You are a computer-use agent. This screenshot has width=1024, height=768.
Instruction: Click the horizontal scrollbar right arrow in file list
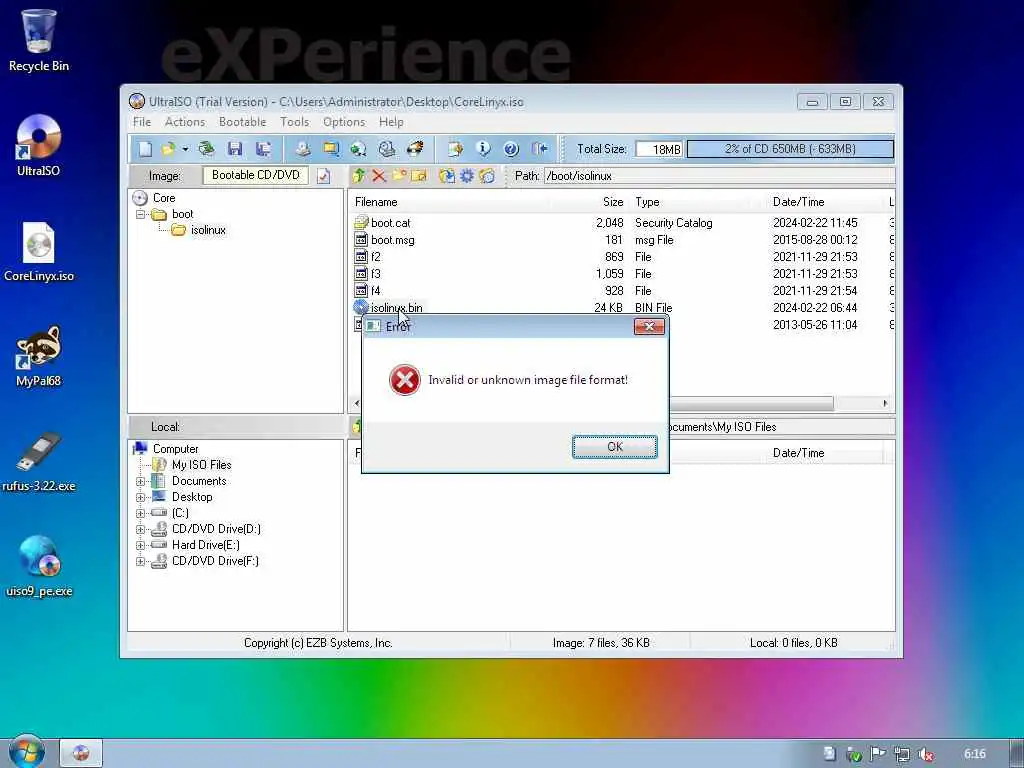(885, 404)
